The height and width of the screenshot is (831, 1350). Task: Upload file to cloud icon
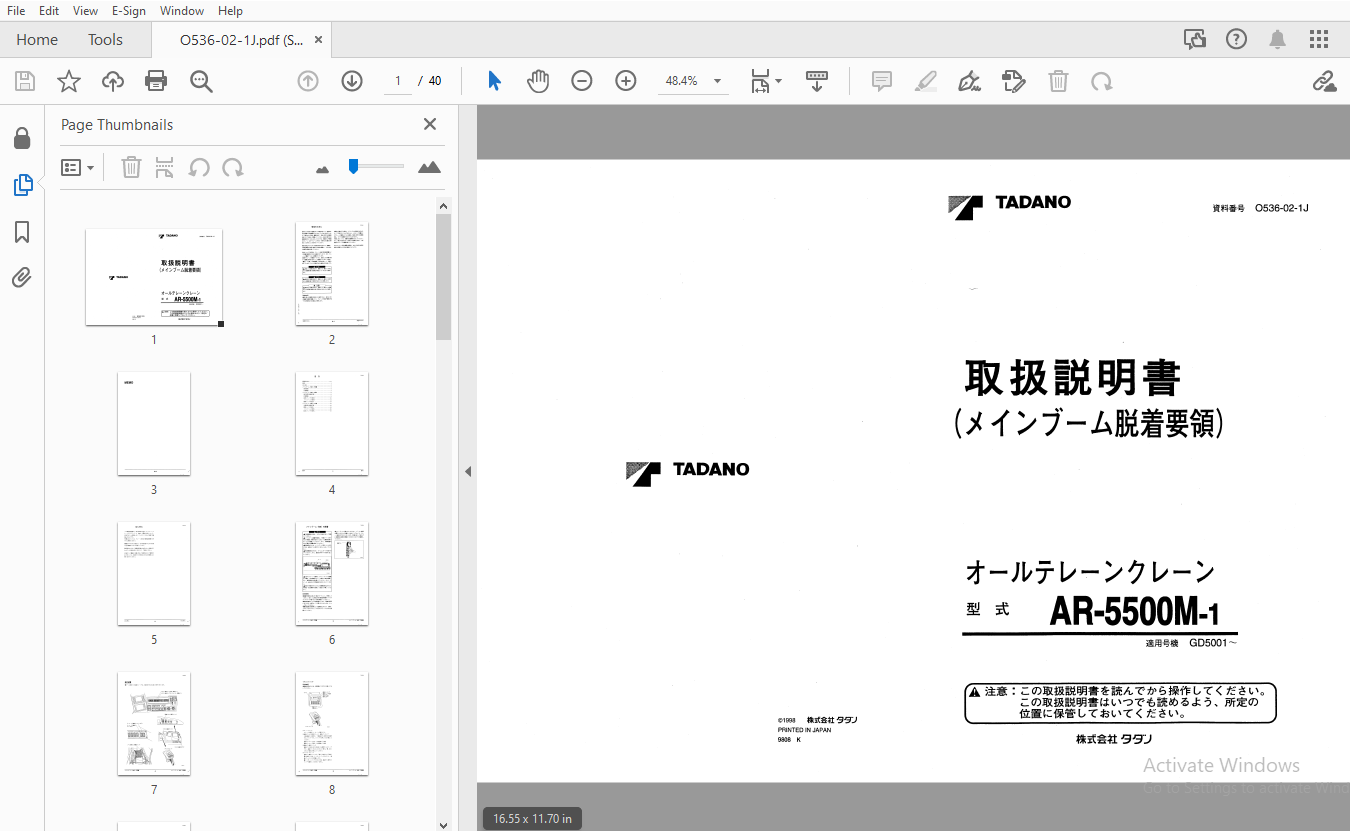(x=113, y=81)
